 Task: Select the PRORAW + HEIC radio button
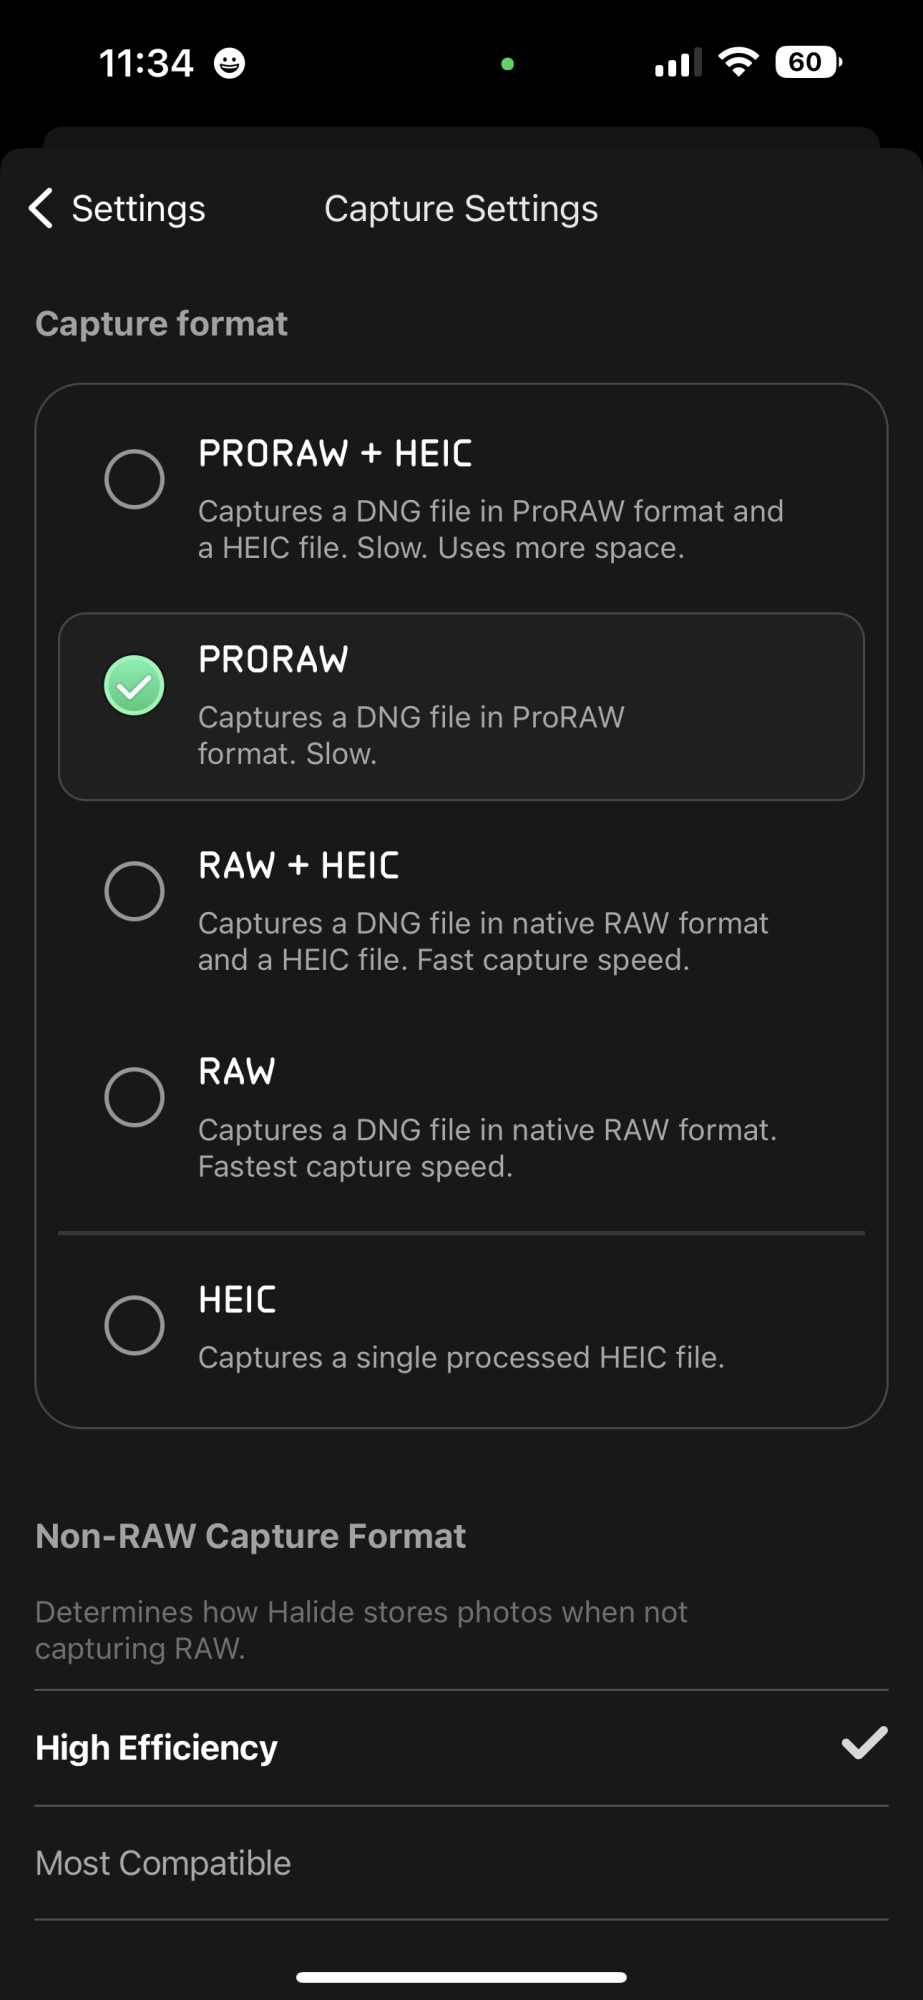point(134,479)
